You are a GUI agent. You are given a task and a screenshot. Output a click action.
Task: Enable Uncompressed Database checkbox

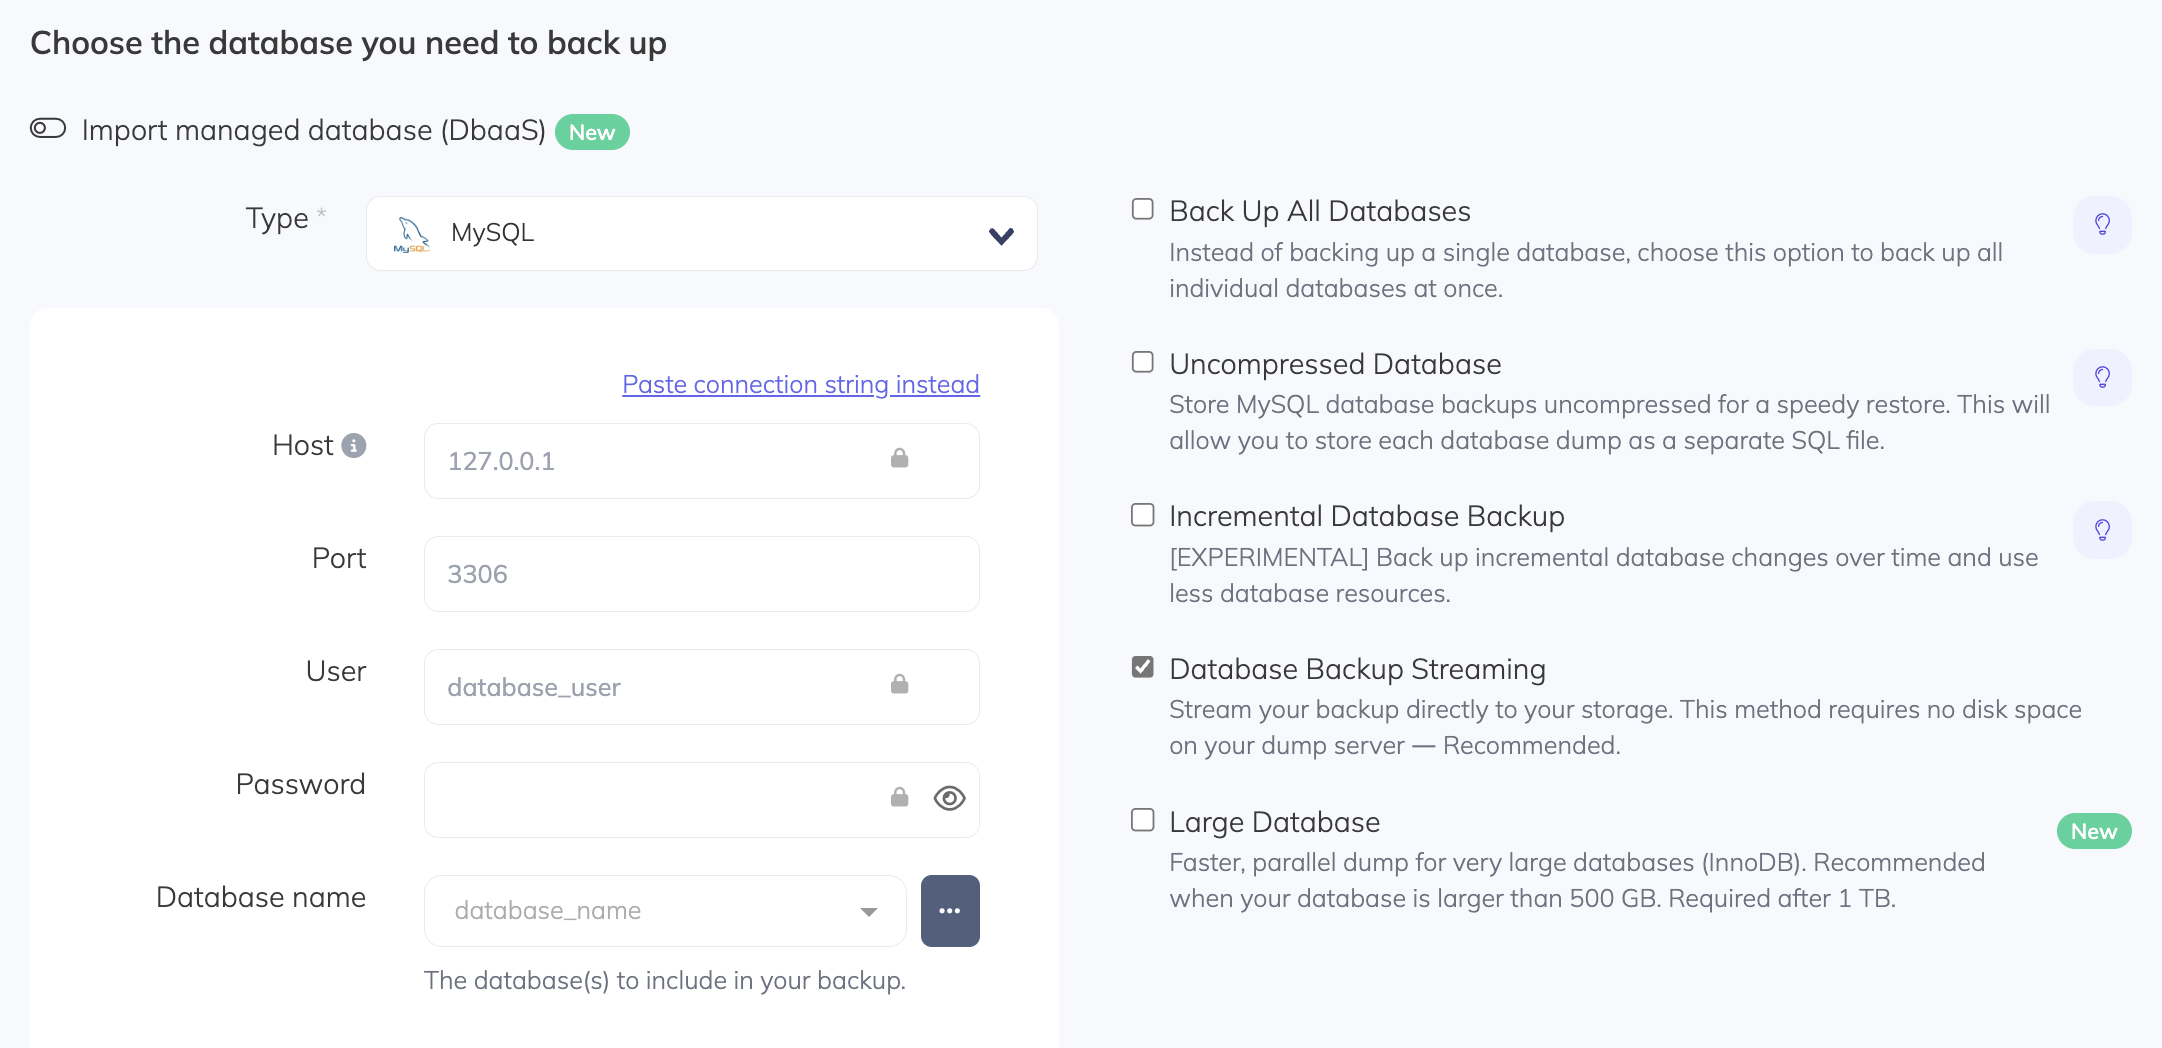1142,362
